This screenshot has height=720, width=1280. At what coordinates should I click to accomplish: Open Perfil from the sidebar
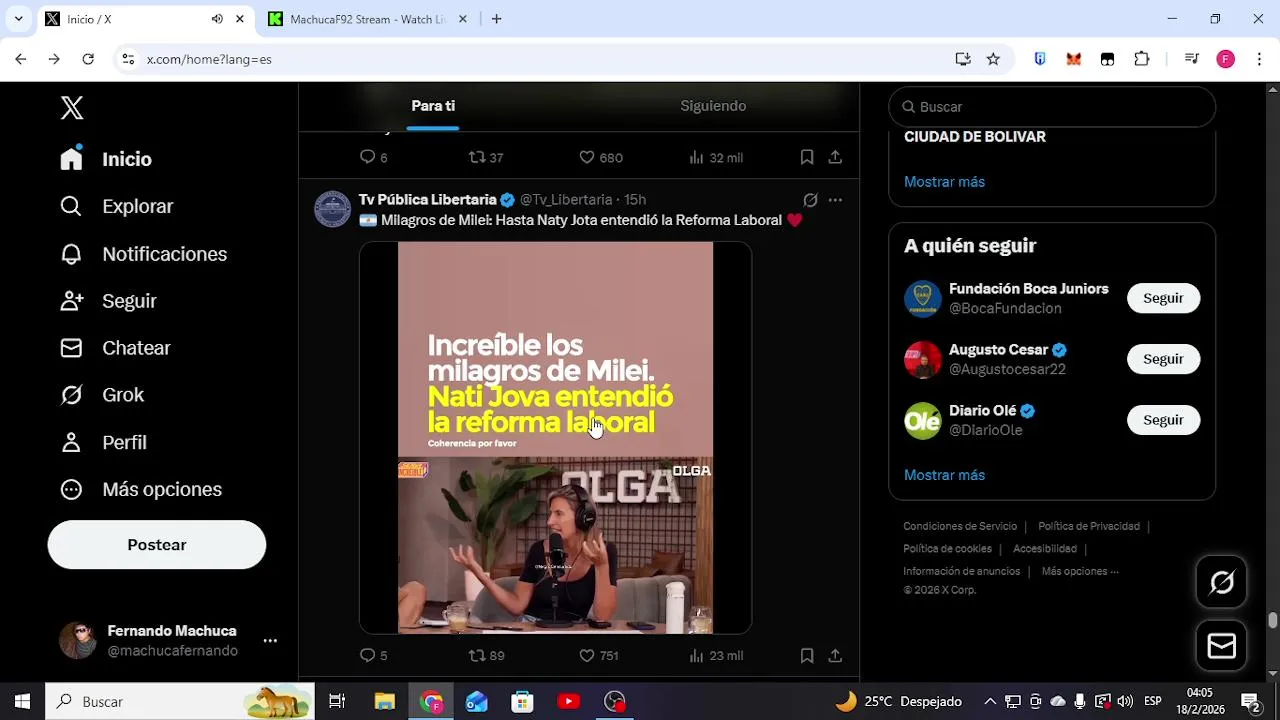tap(103, 442)
